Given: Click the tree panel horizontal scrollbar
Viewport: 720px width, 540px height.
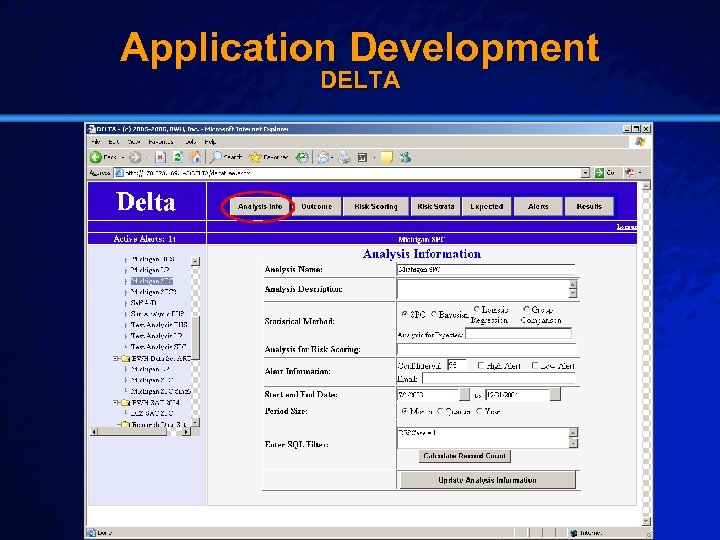Looking at the screenshot, I should [141, 432].
